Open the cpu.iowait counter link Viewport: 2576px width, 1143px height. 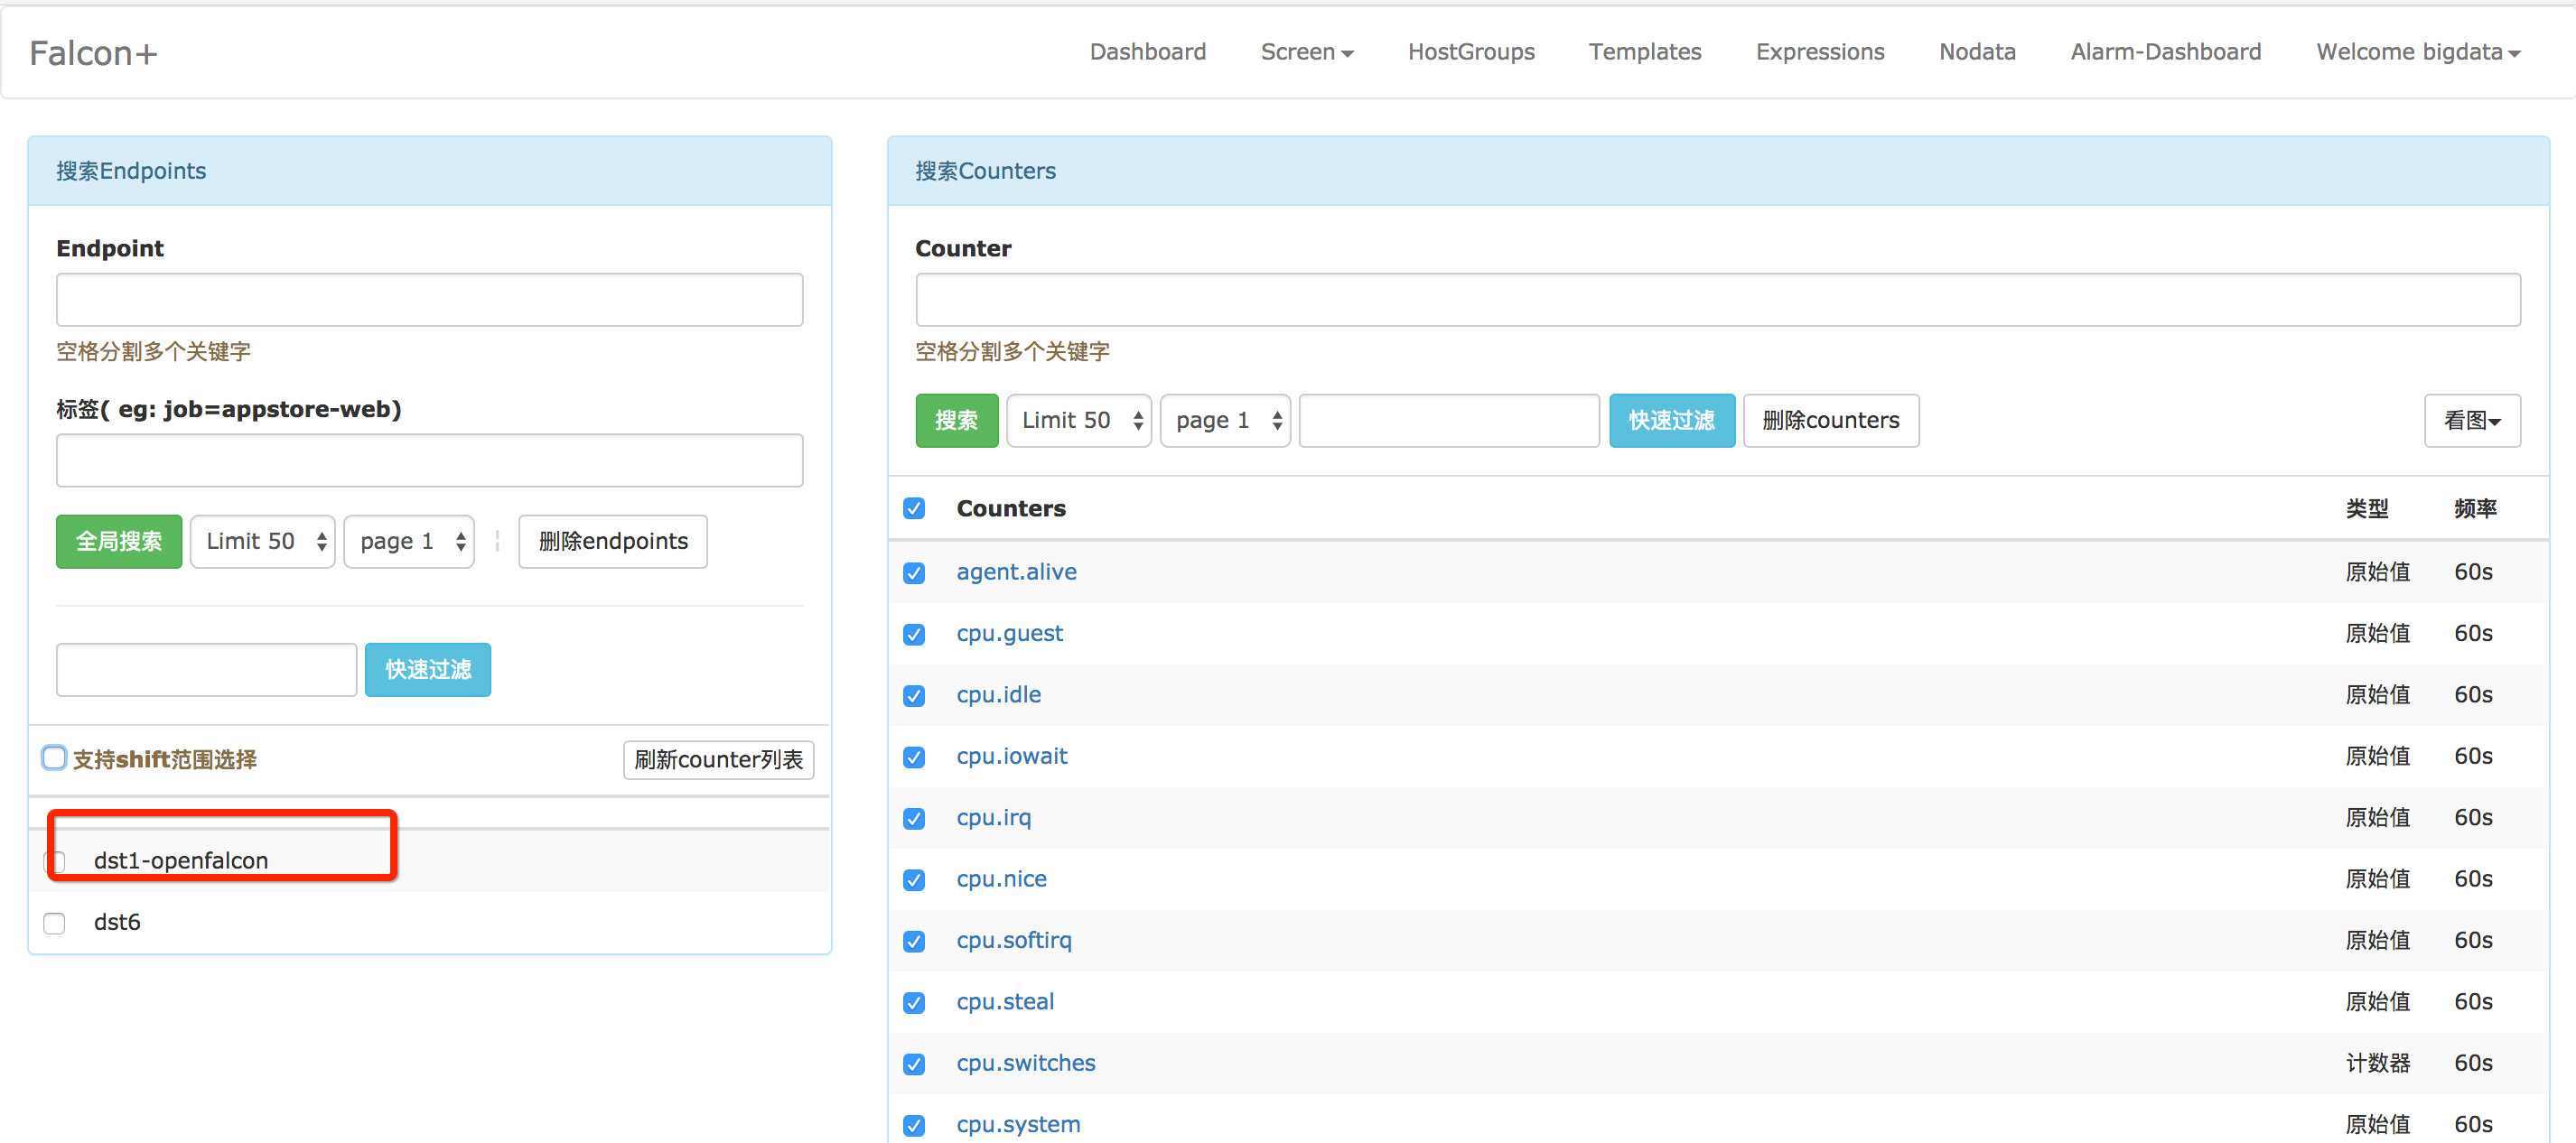coord(1011,756)
